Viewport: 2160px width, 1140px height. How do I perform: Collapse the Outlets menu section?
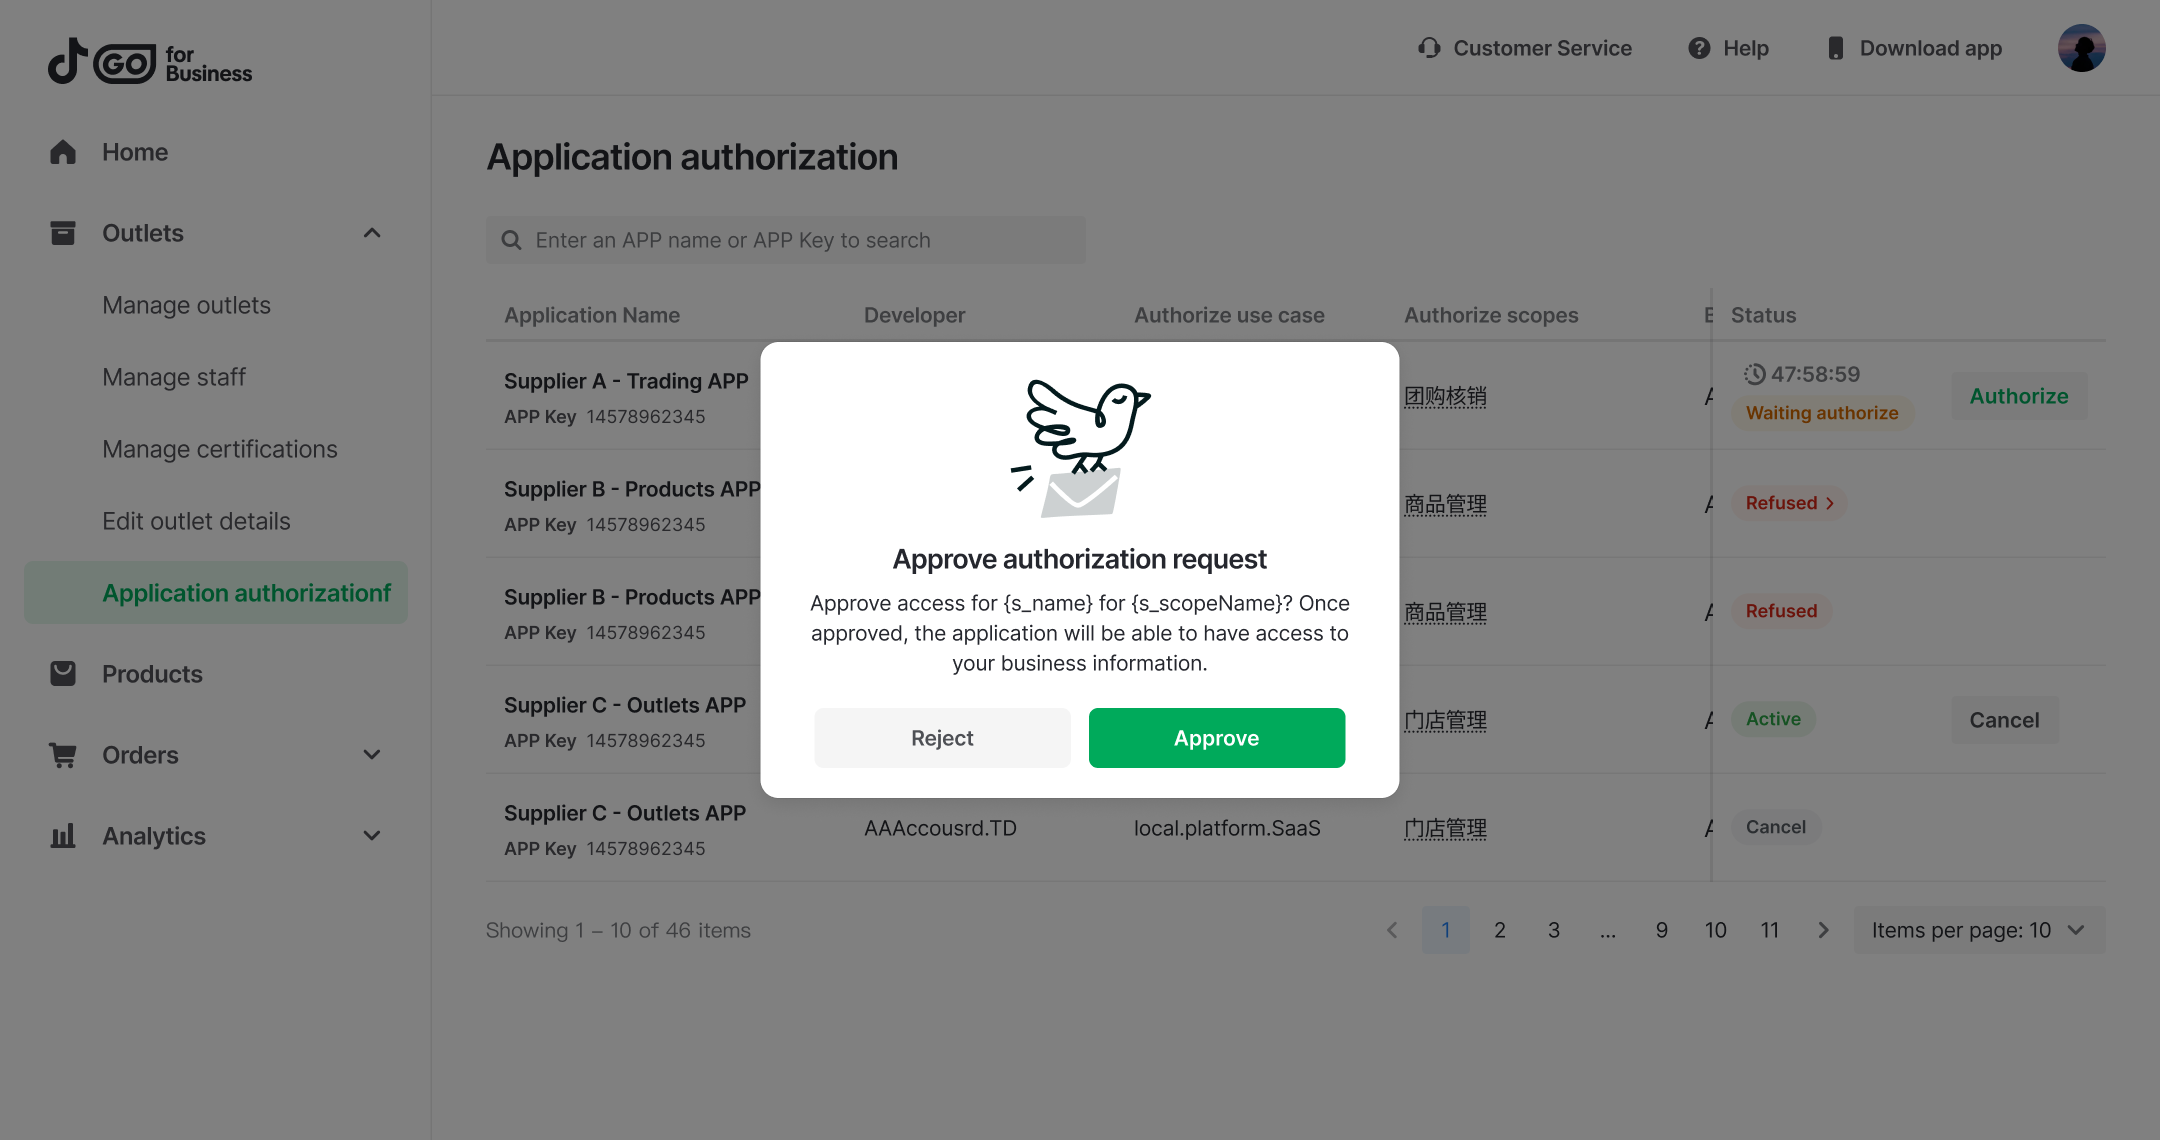372,233
